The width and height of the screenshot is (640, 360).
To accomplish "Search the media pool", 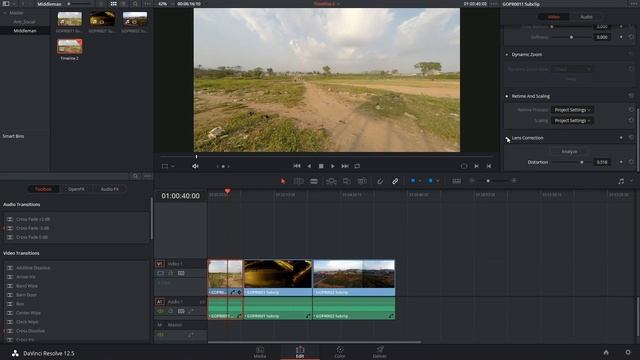I will click(135, 4).
